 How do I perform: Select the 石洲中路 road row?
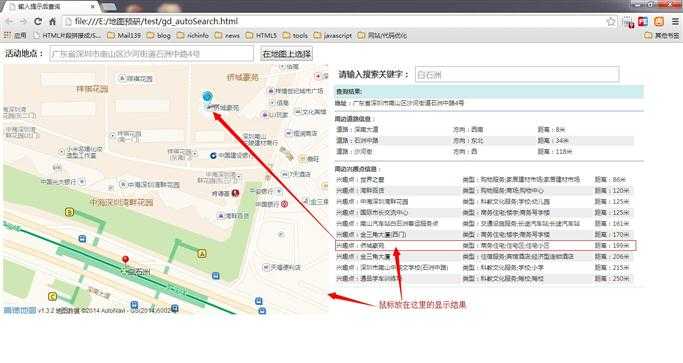tap(484, 140)
